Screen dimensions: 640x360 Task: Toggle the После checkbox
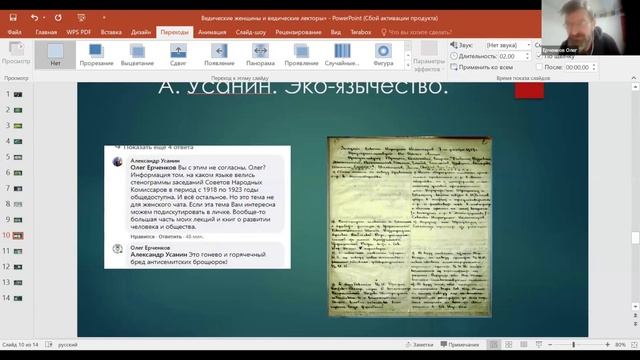pyautogui.click(x=539, y=67)
